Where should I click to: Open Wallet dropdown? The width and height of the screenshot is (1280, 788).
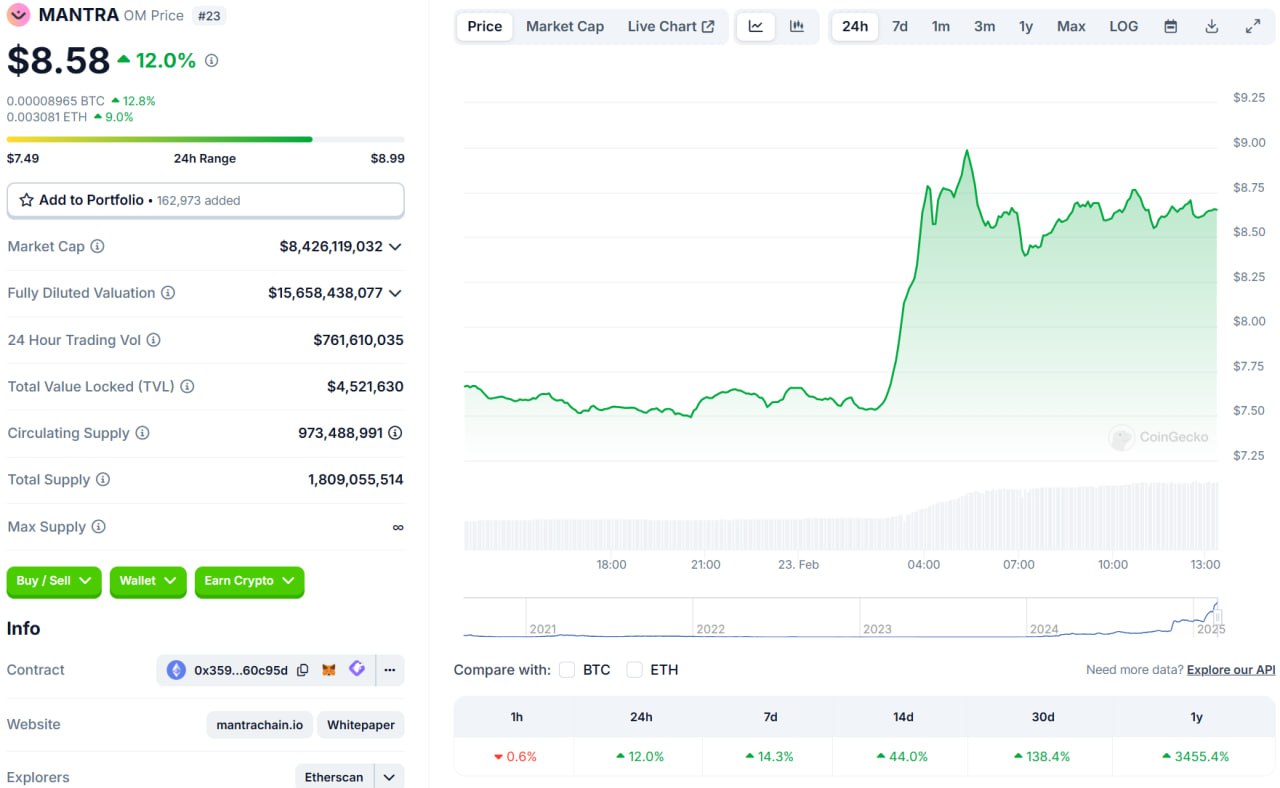click(x=148, y=581)
